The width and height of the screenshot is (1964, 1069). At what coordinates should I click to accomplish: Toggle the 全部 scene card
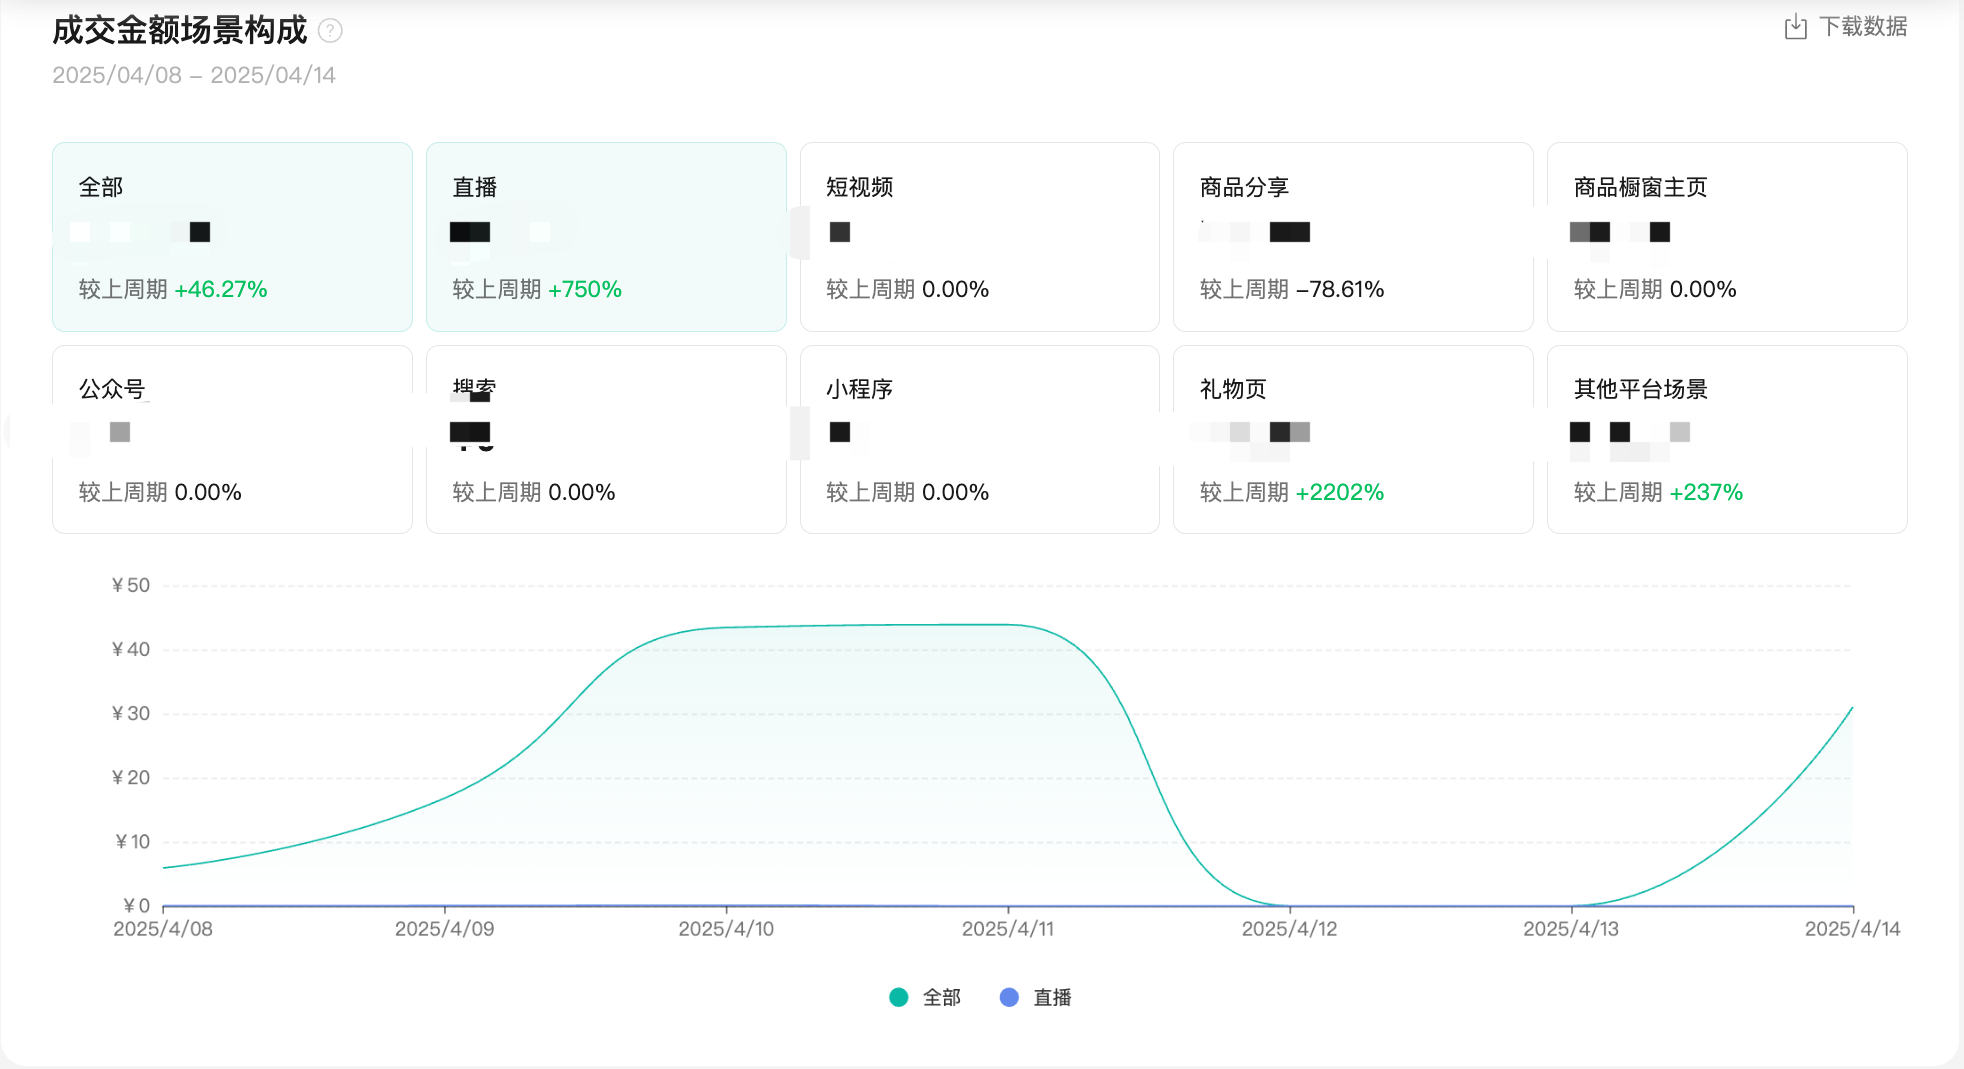[x=232, y=237]
